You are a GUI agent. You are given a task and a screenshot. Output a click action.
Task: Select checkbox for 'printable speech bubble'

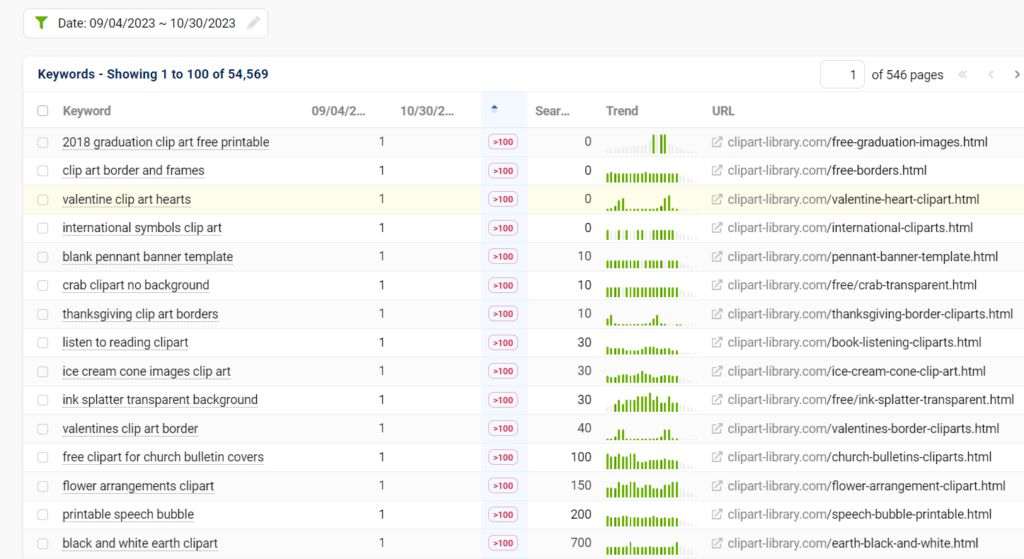pyautogui.click(x=42, y=514)
